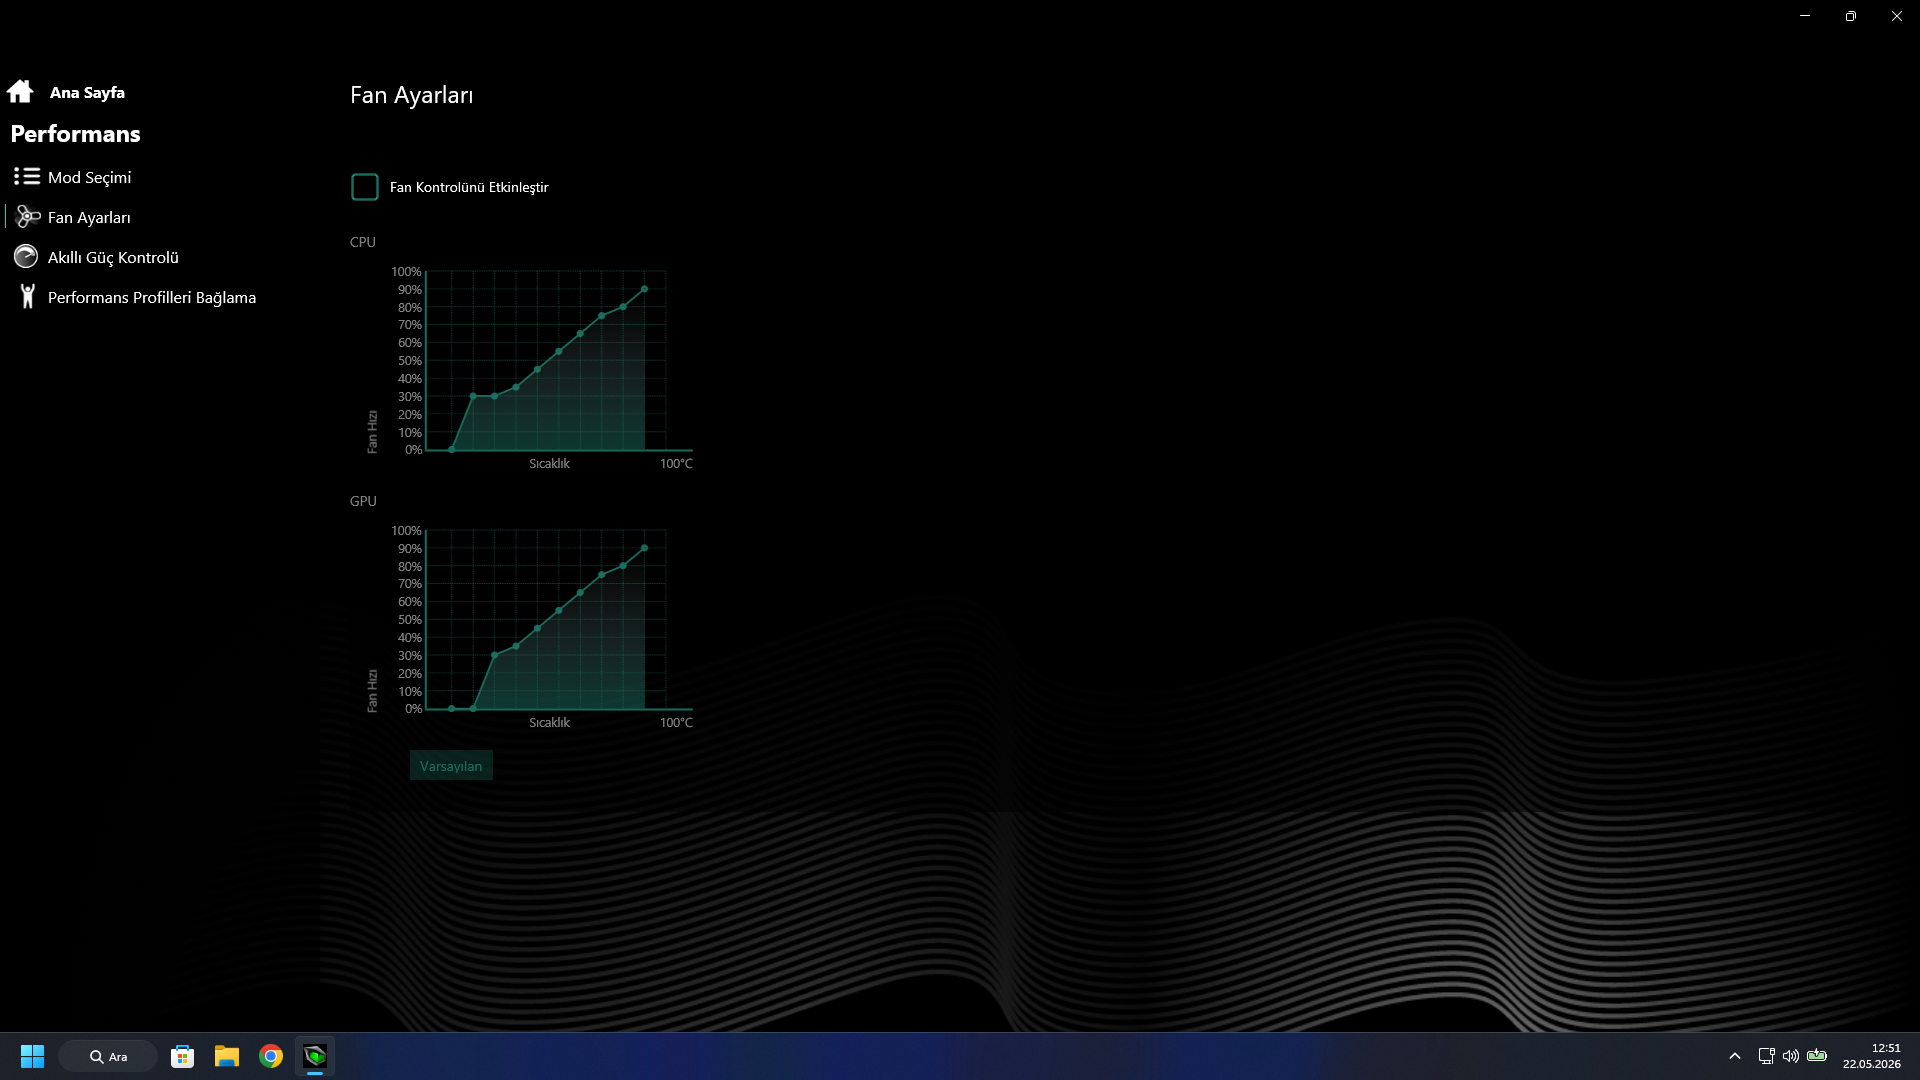Select the GPU curve point at 80% fan speed

pyautogui.click(x=623, y=566)
